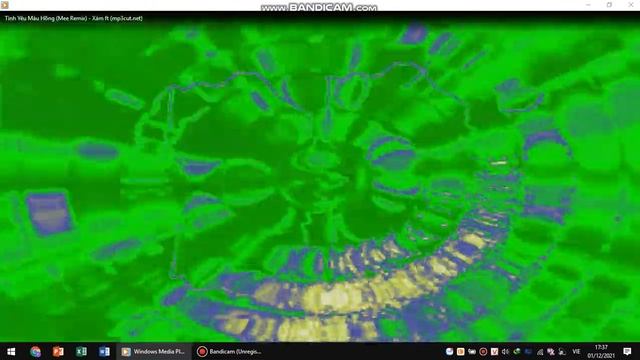Screen dimensions: 640x360
Task: Open the clock showing 17:37
Action: [x=601, y=351]
